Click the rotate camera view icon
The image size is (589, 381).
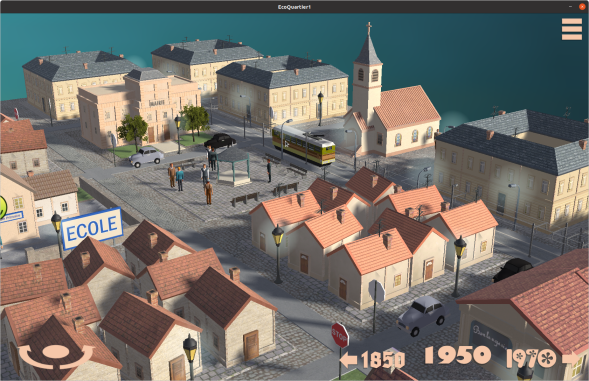click(x=56, y=355)
